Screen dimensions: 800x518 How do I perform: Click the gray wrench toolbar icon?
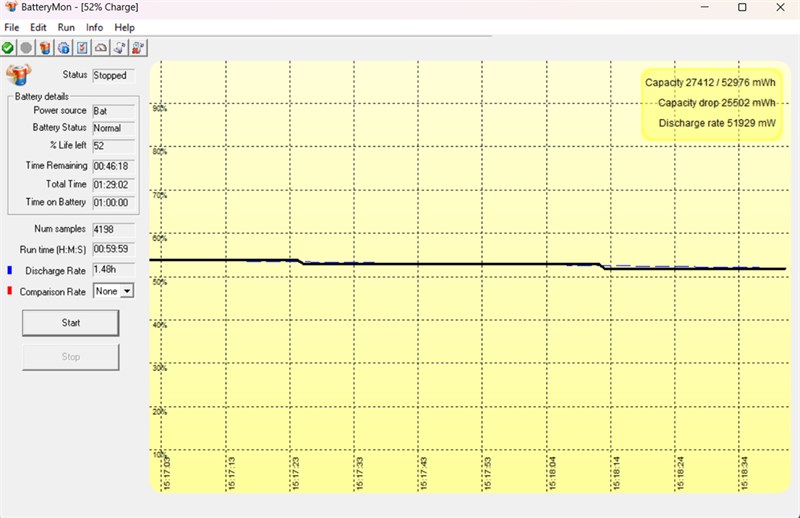click(119, 48)
